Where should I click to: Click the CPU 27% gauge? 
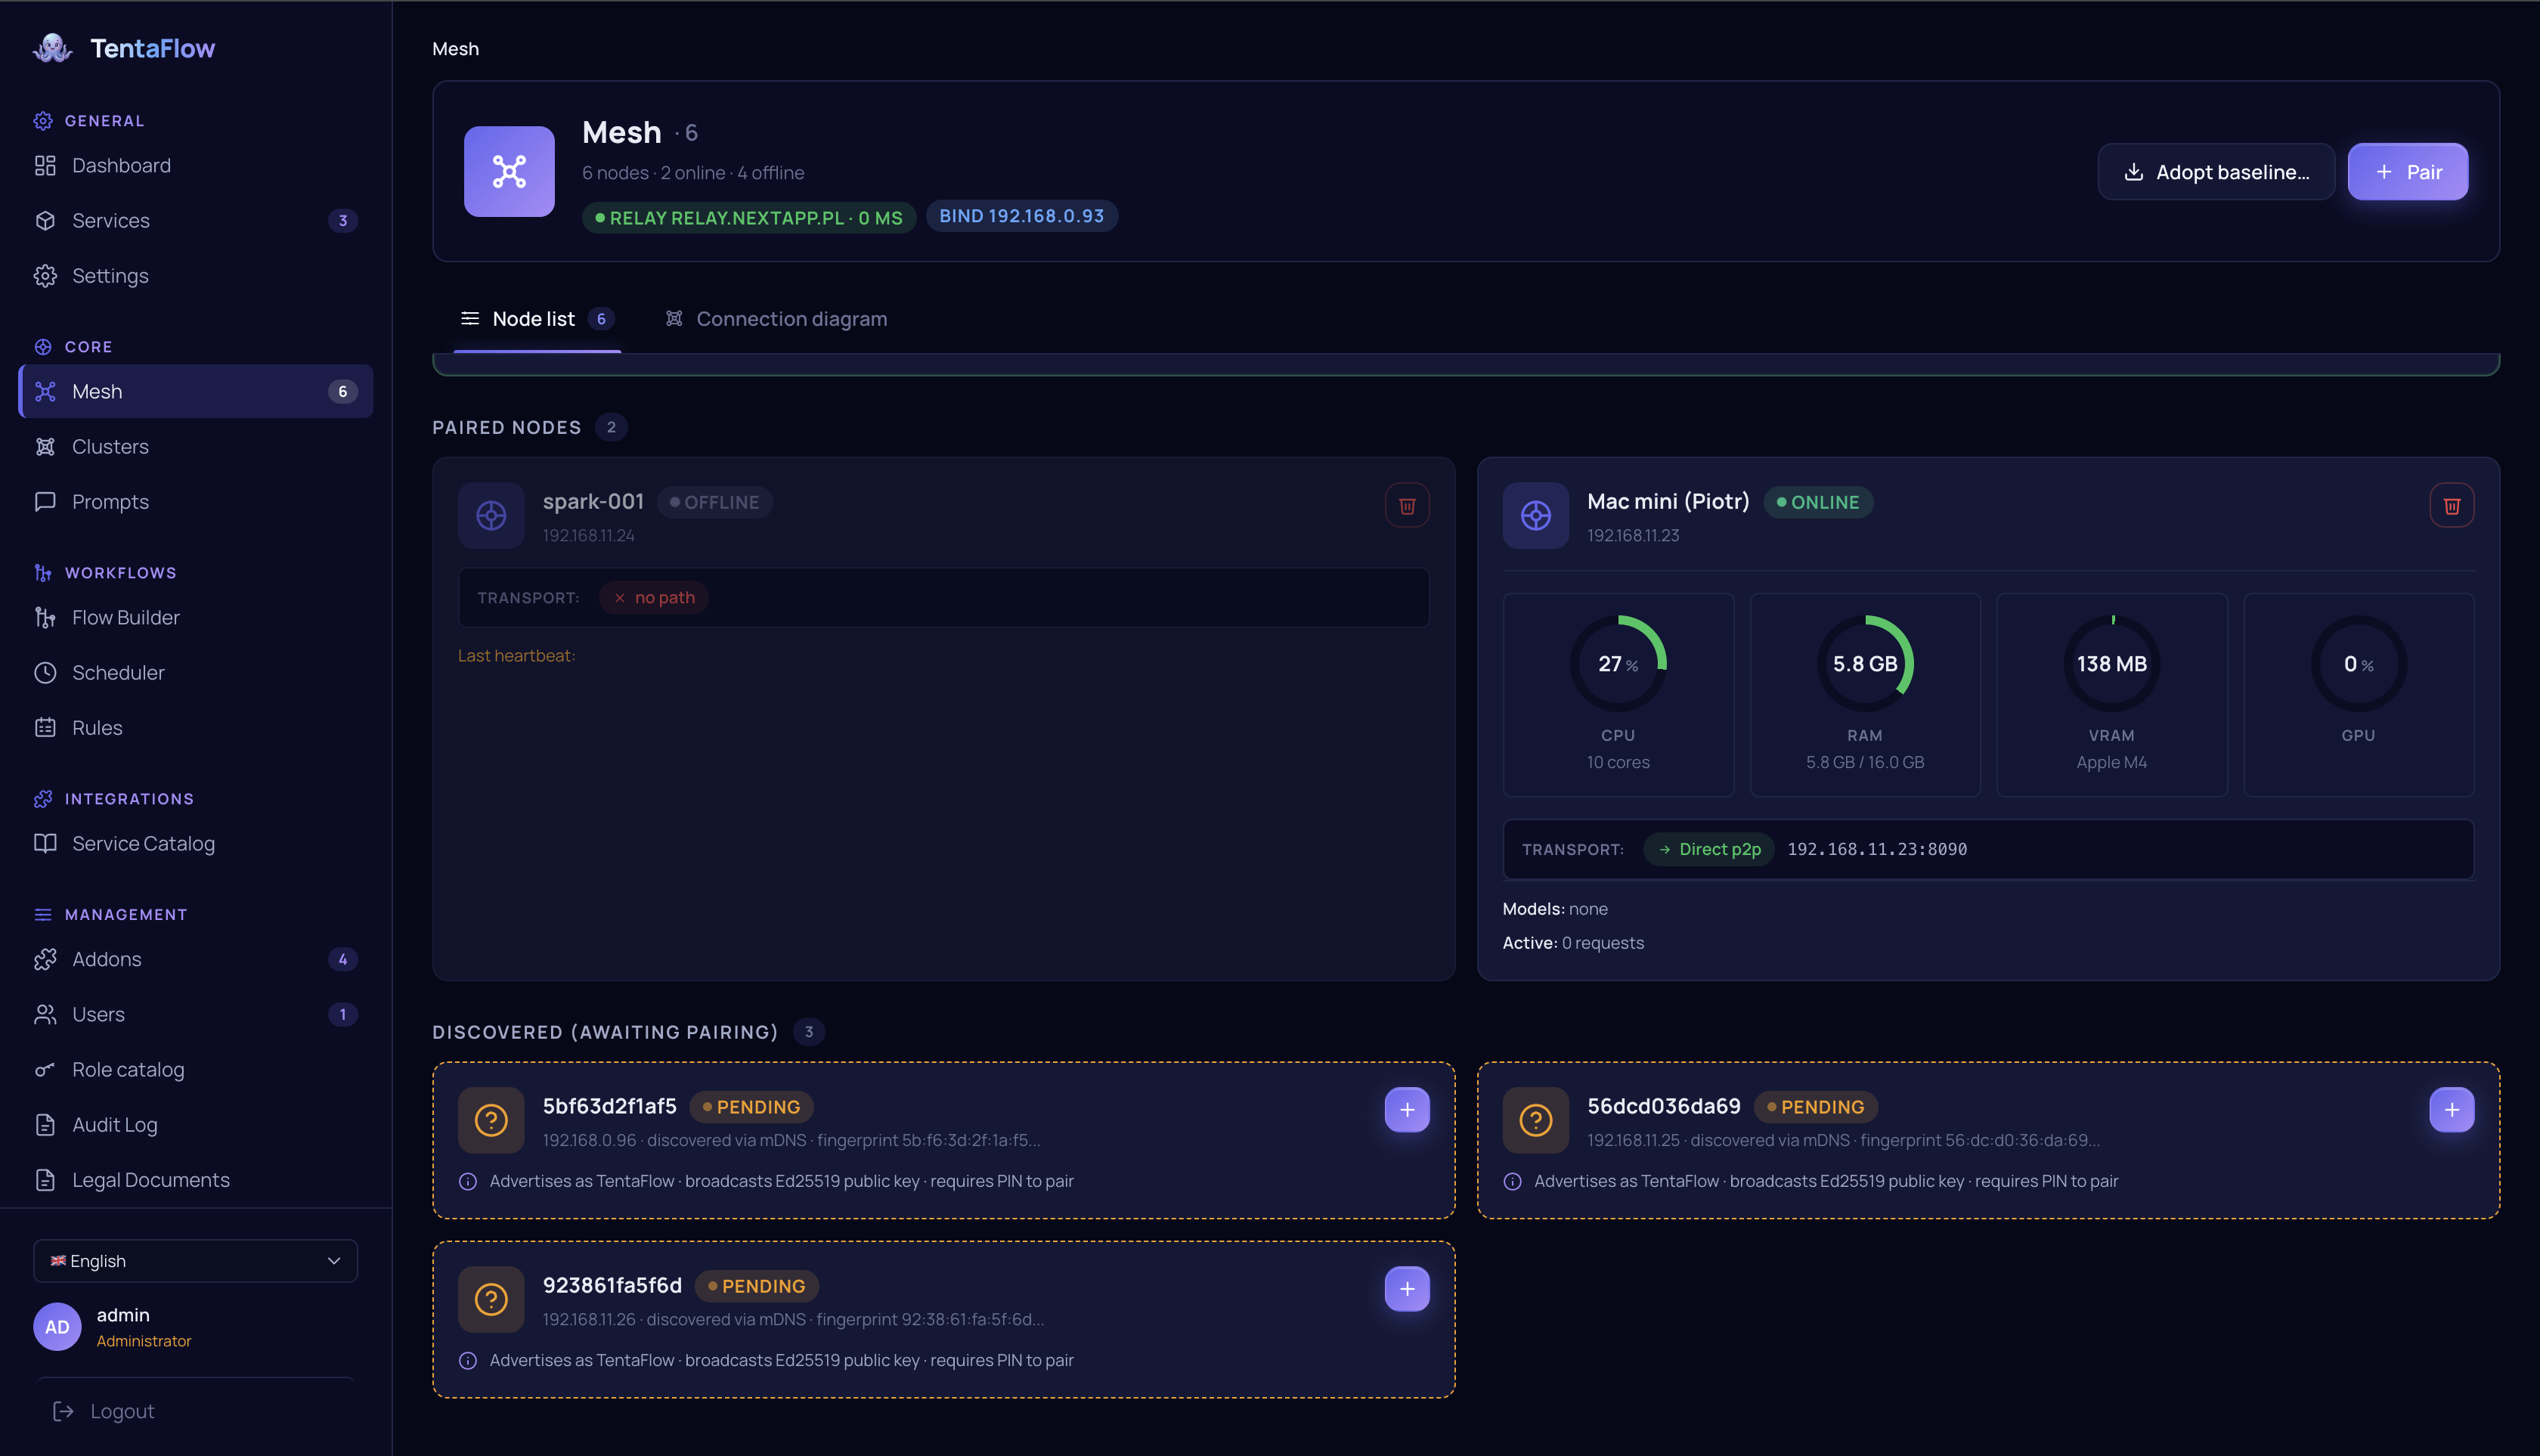tap(1618, 664)
